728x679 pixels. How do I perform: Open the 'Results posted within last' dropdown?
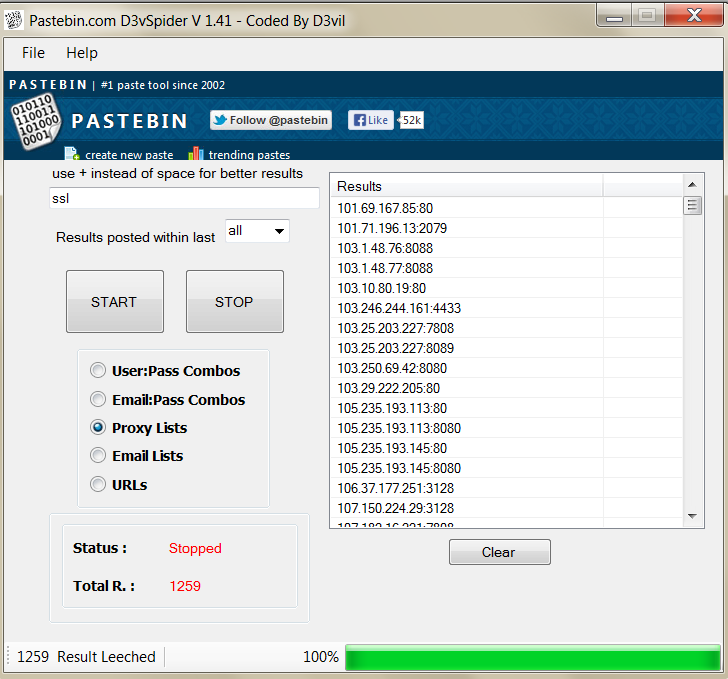tap(257, 231)
